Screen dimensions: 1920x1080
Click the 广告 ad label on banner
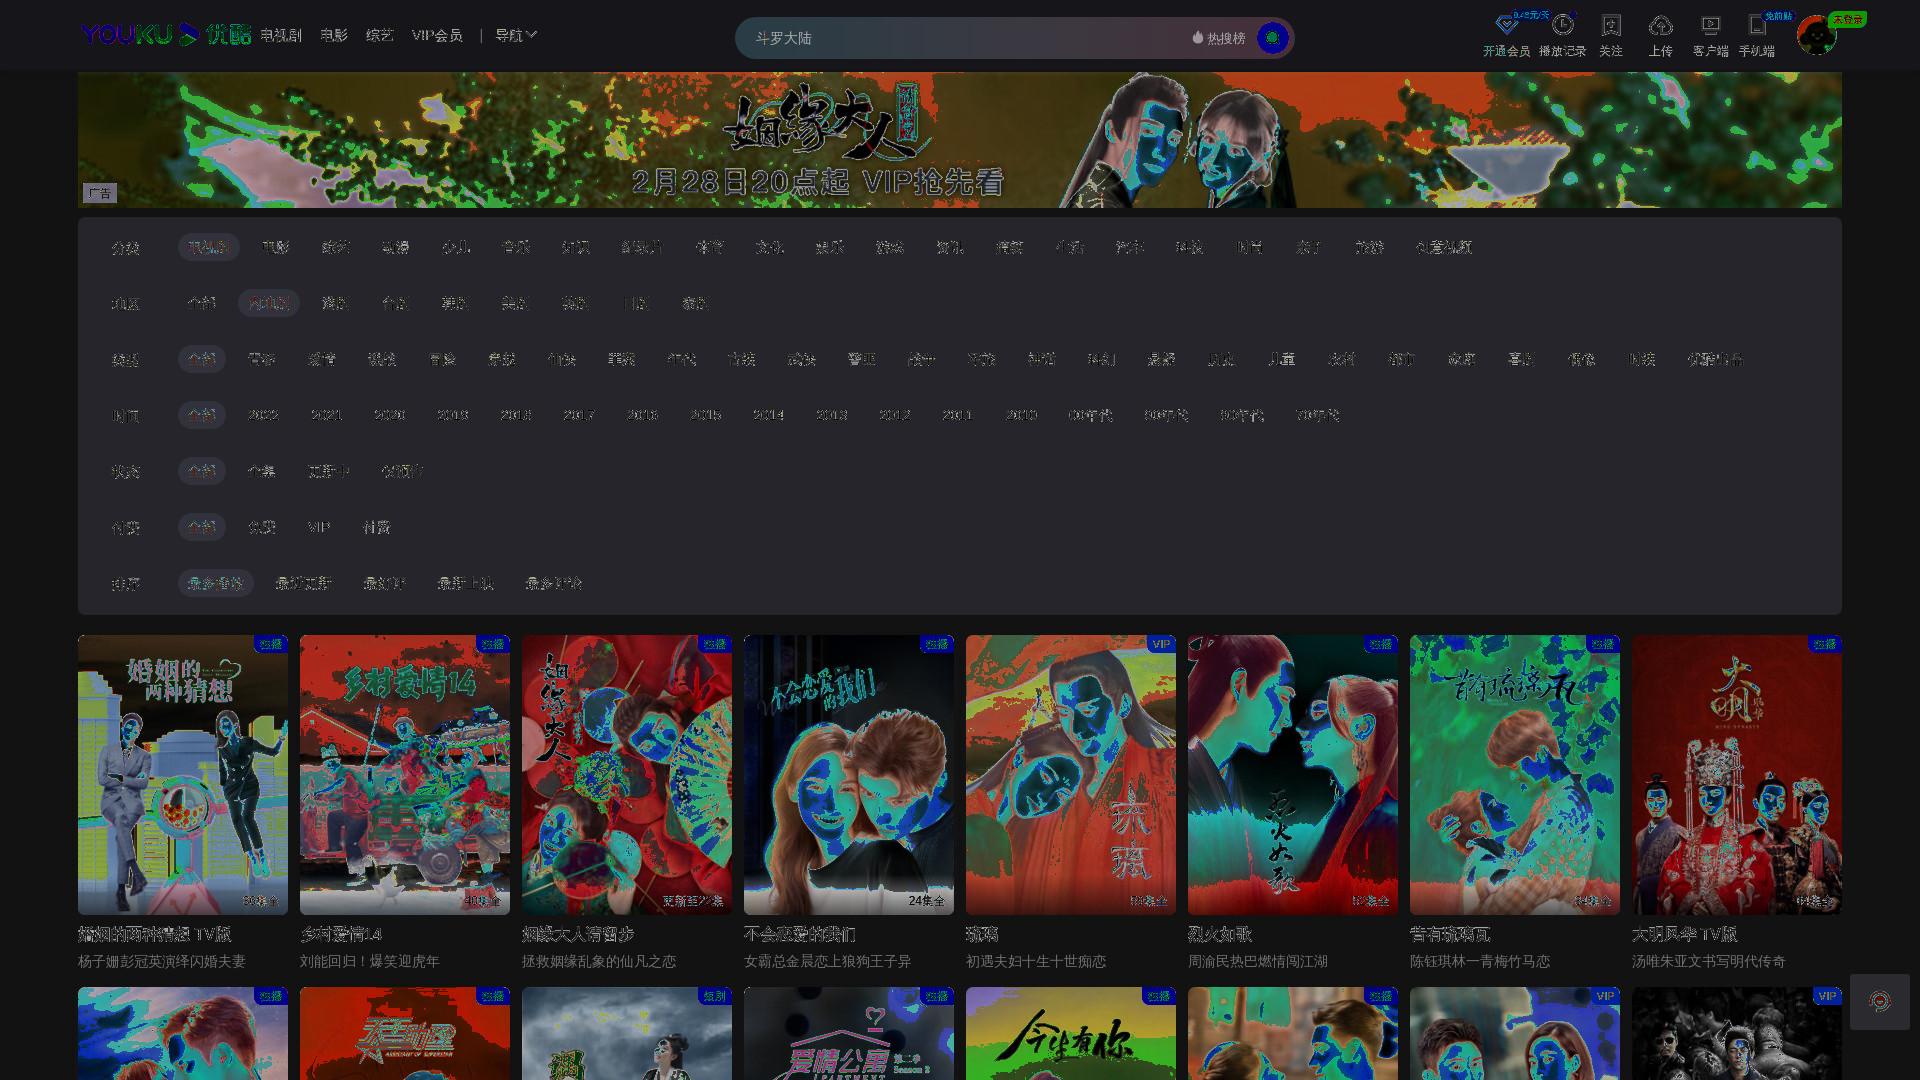100,193
